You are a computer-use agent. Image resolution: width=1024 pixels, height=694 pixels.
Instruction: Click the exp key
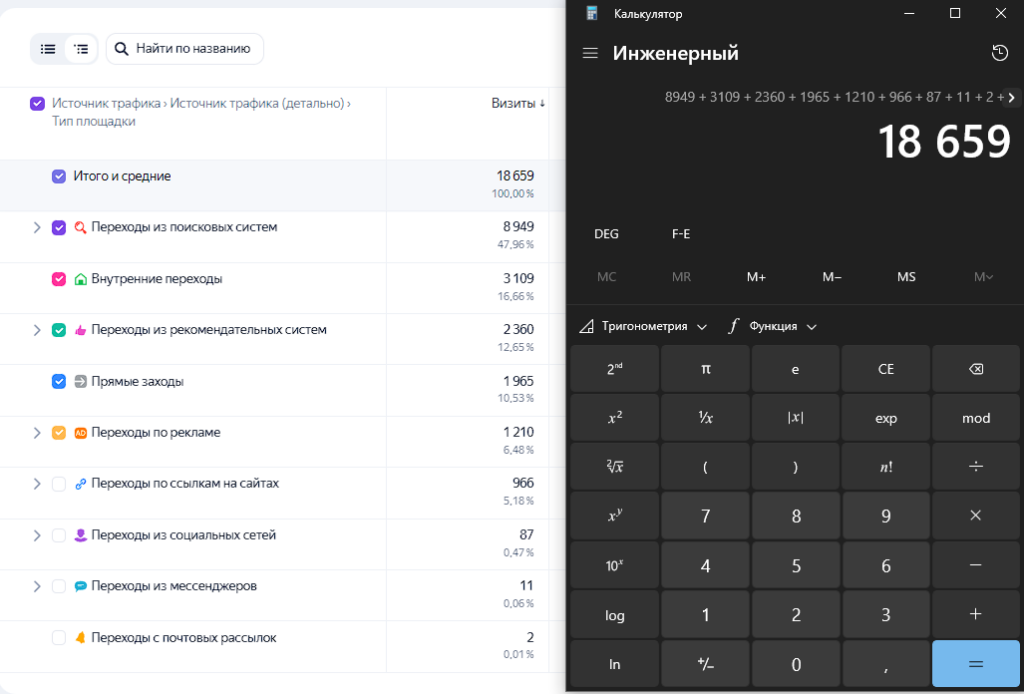pyautogui.click(x=886, y=418)
